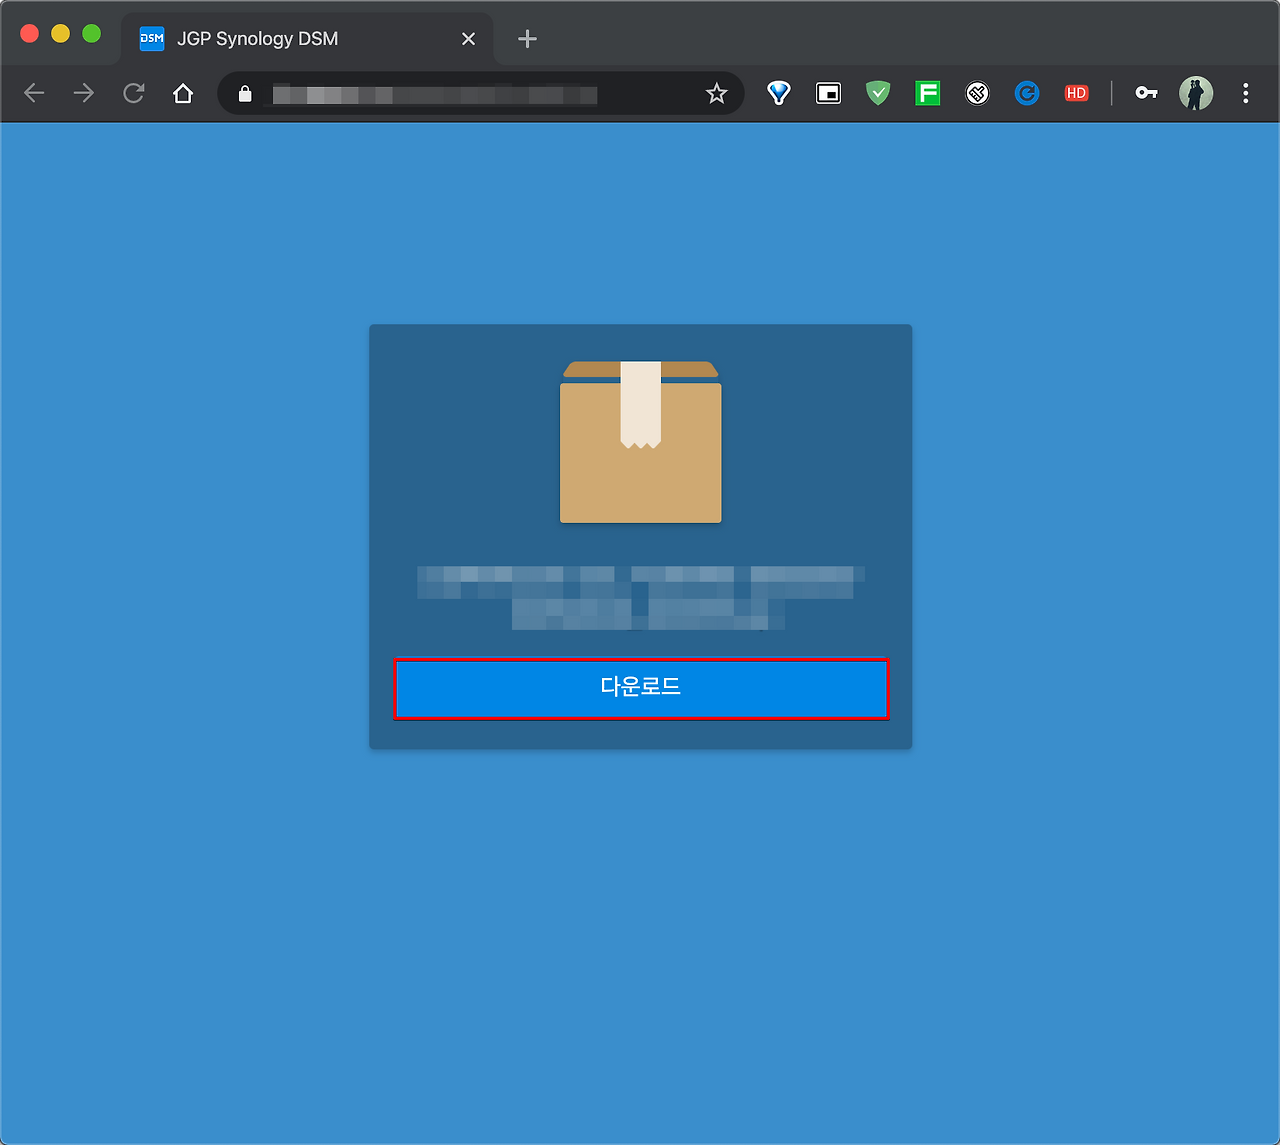Click the home button in toolbar
Image resolution: width=1280 pixels, height=1145 pixels.
click(x=183, y=93)
